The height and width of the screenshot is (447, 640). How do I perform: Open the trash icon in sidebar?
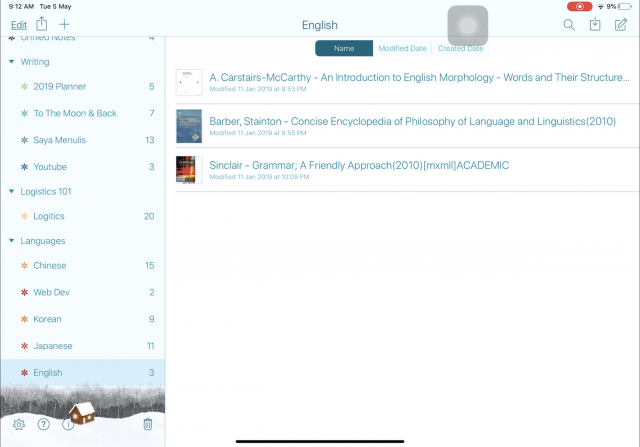[x=148, y=425]
